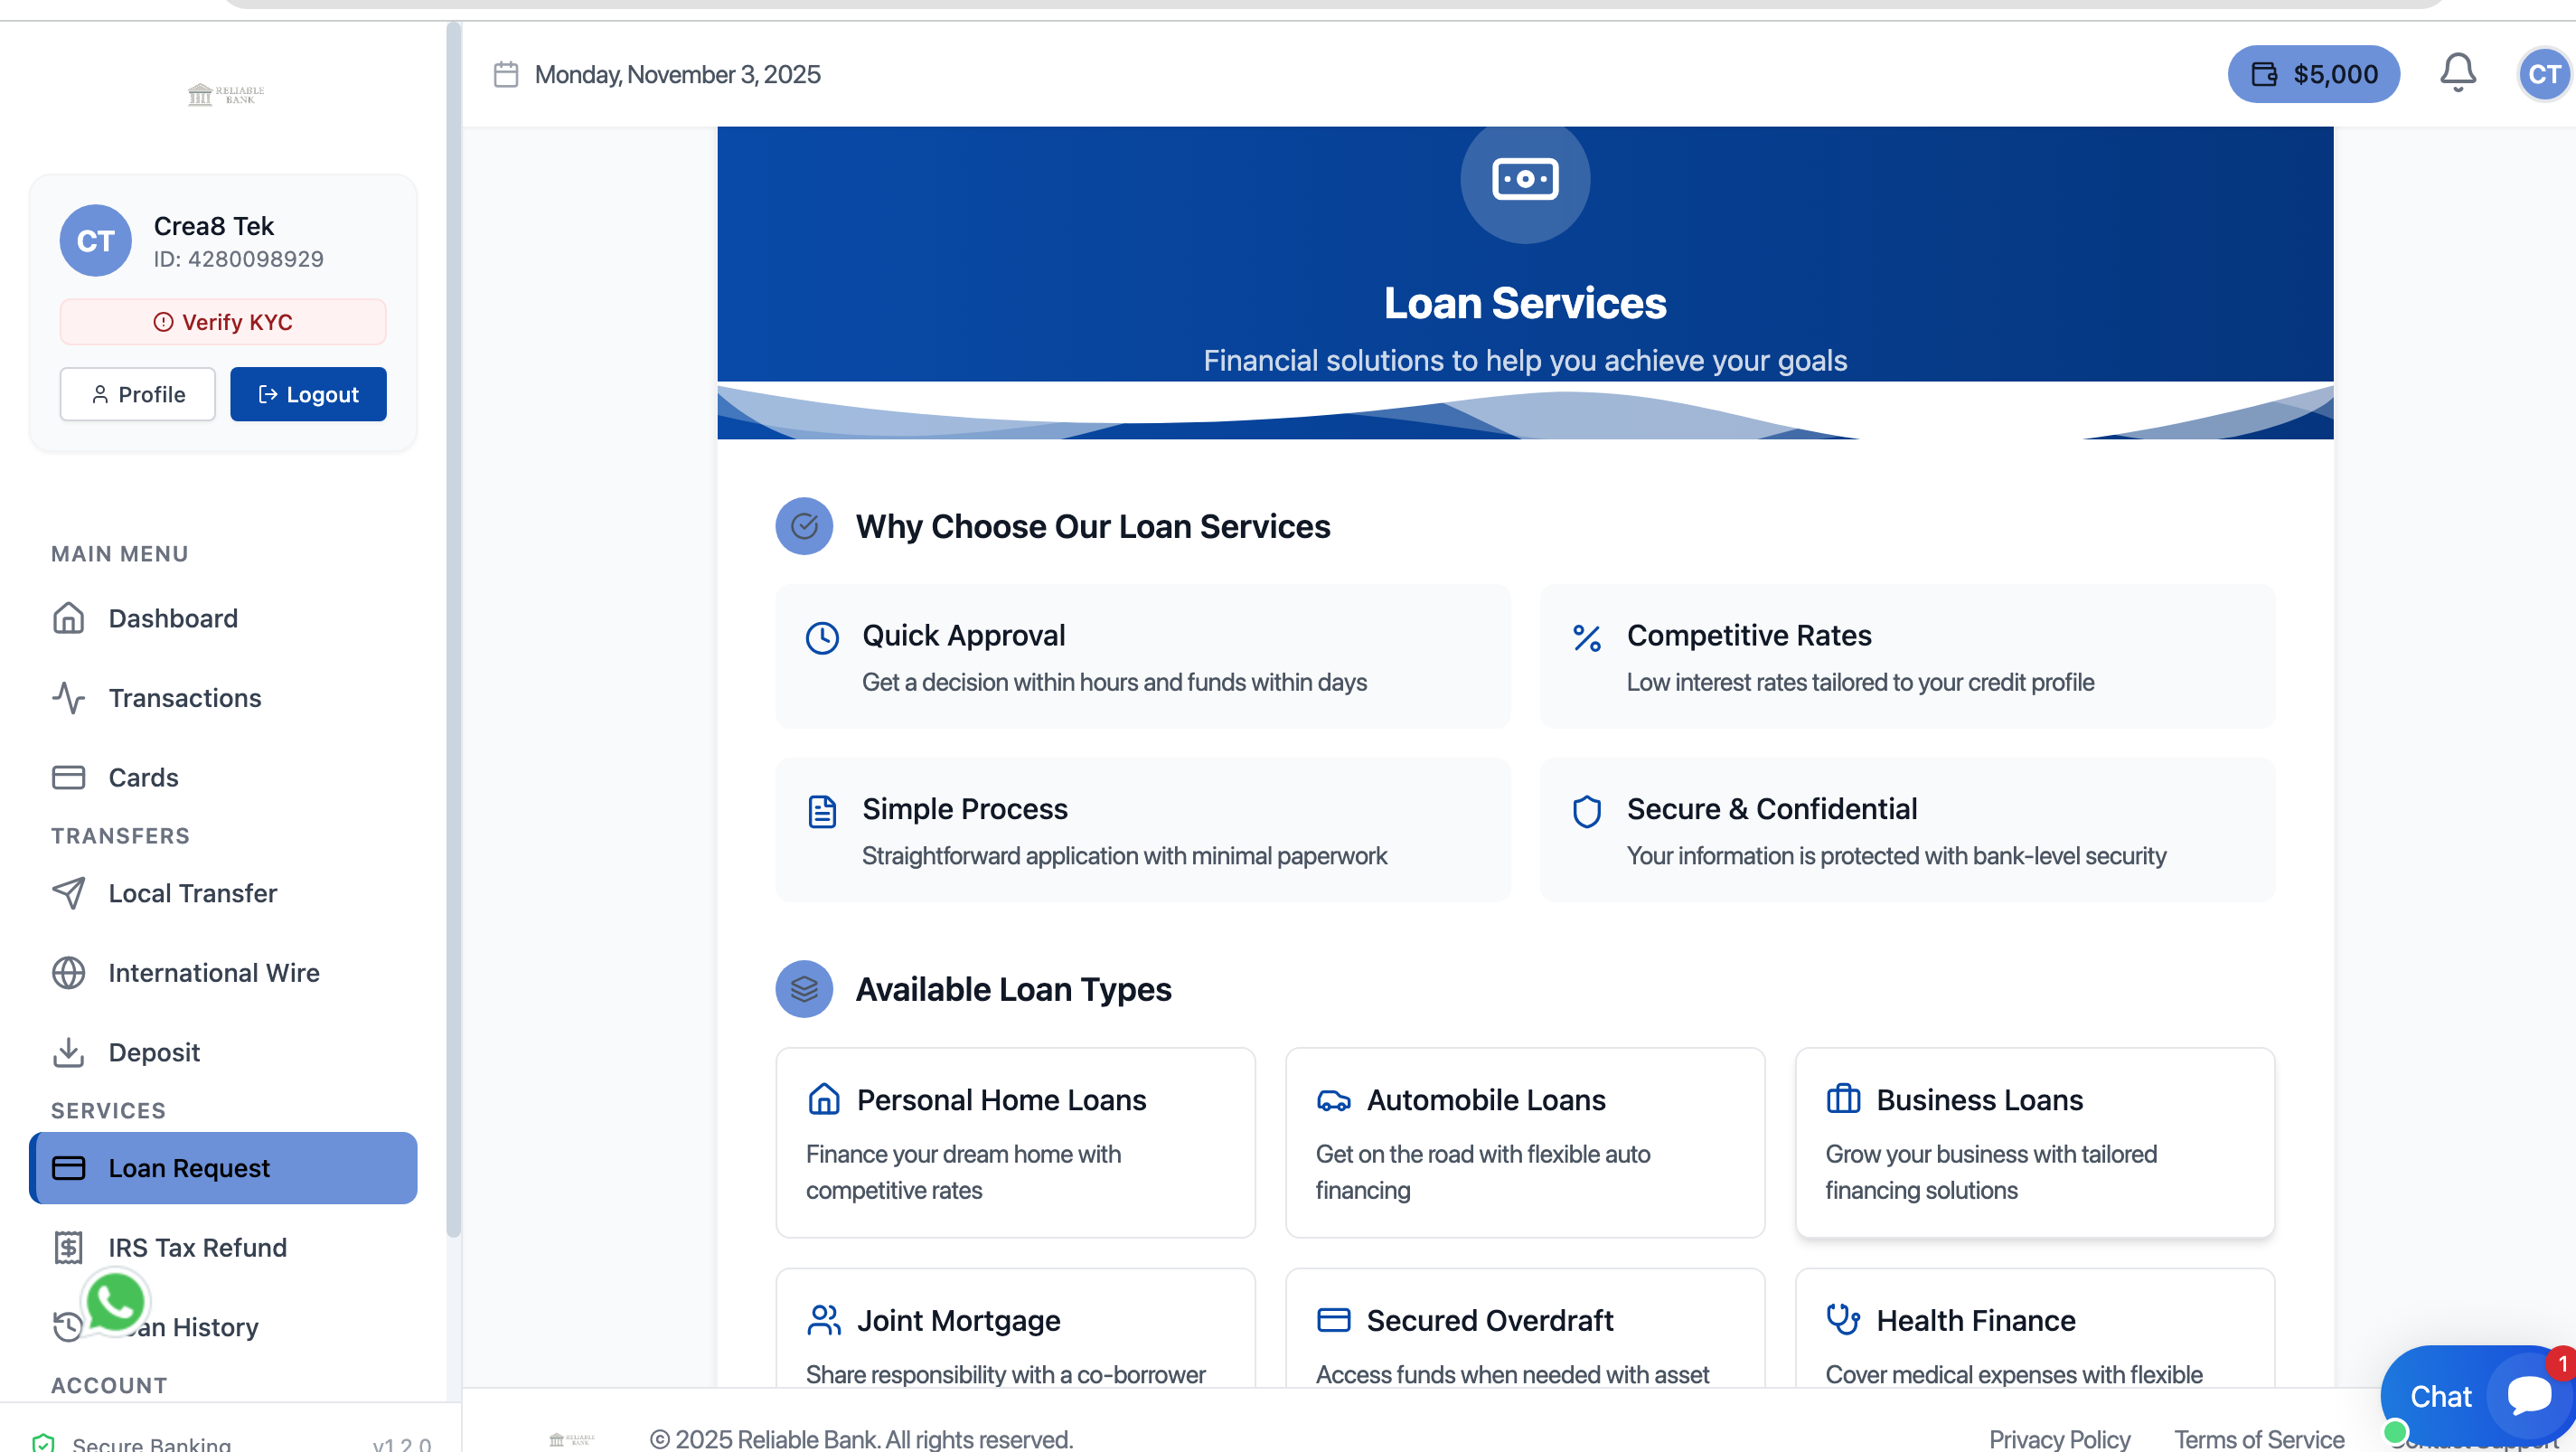Select the Cards menu item

pos(143,777)
